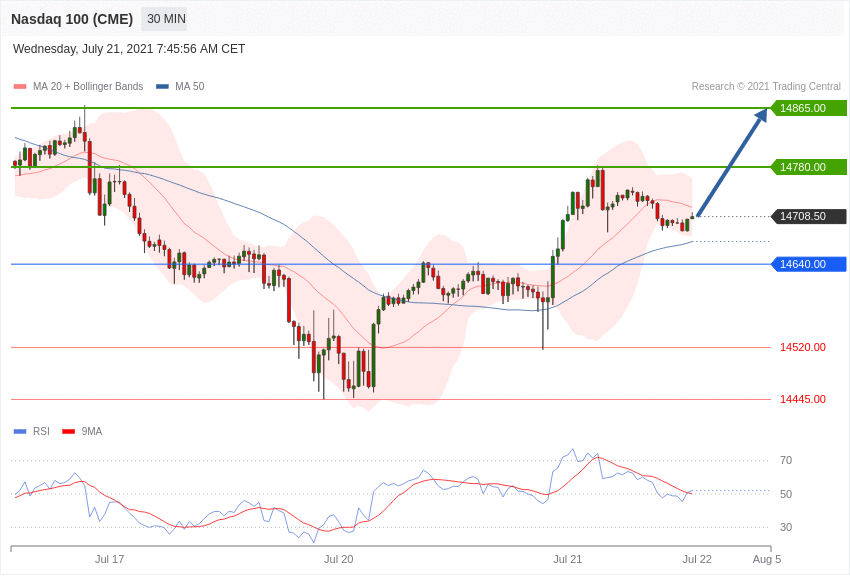Click the blue RSI legend swatch

pyautogui.click(x=20, y=432)
